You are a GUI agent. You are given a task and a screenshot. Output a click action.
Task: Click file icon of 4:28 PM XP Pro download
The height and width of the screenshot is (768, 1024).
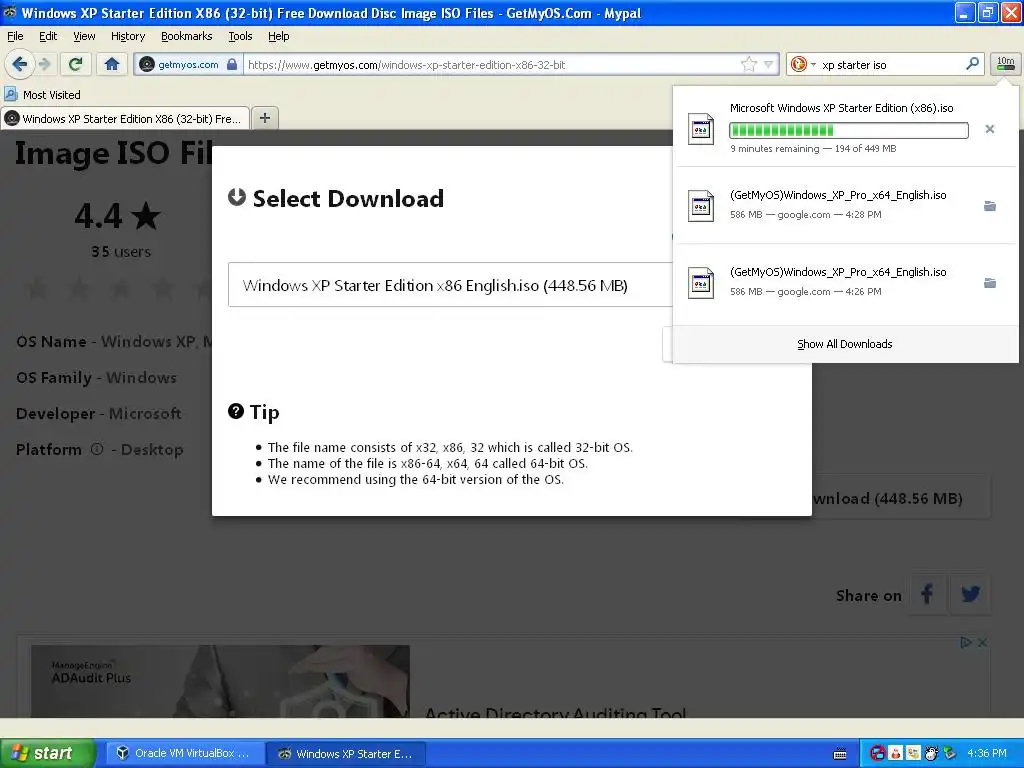(x=701, y=206)
